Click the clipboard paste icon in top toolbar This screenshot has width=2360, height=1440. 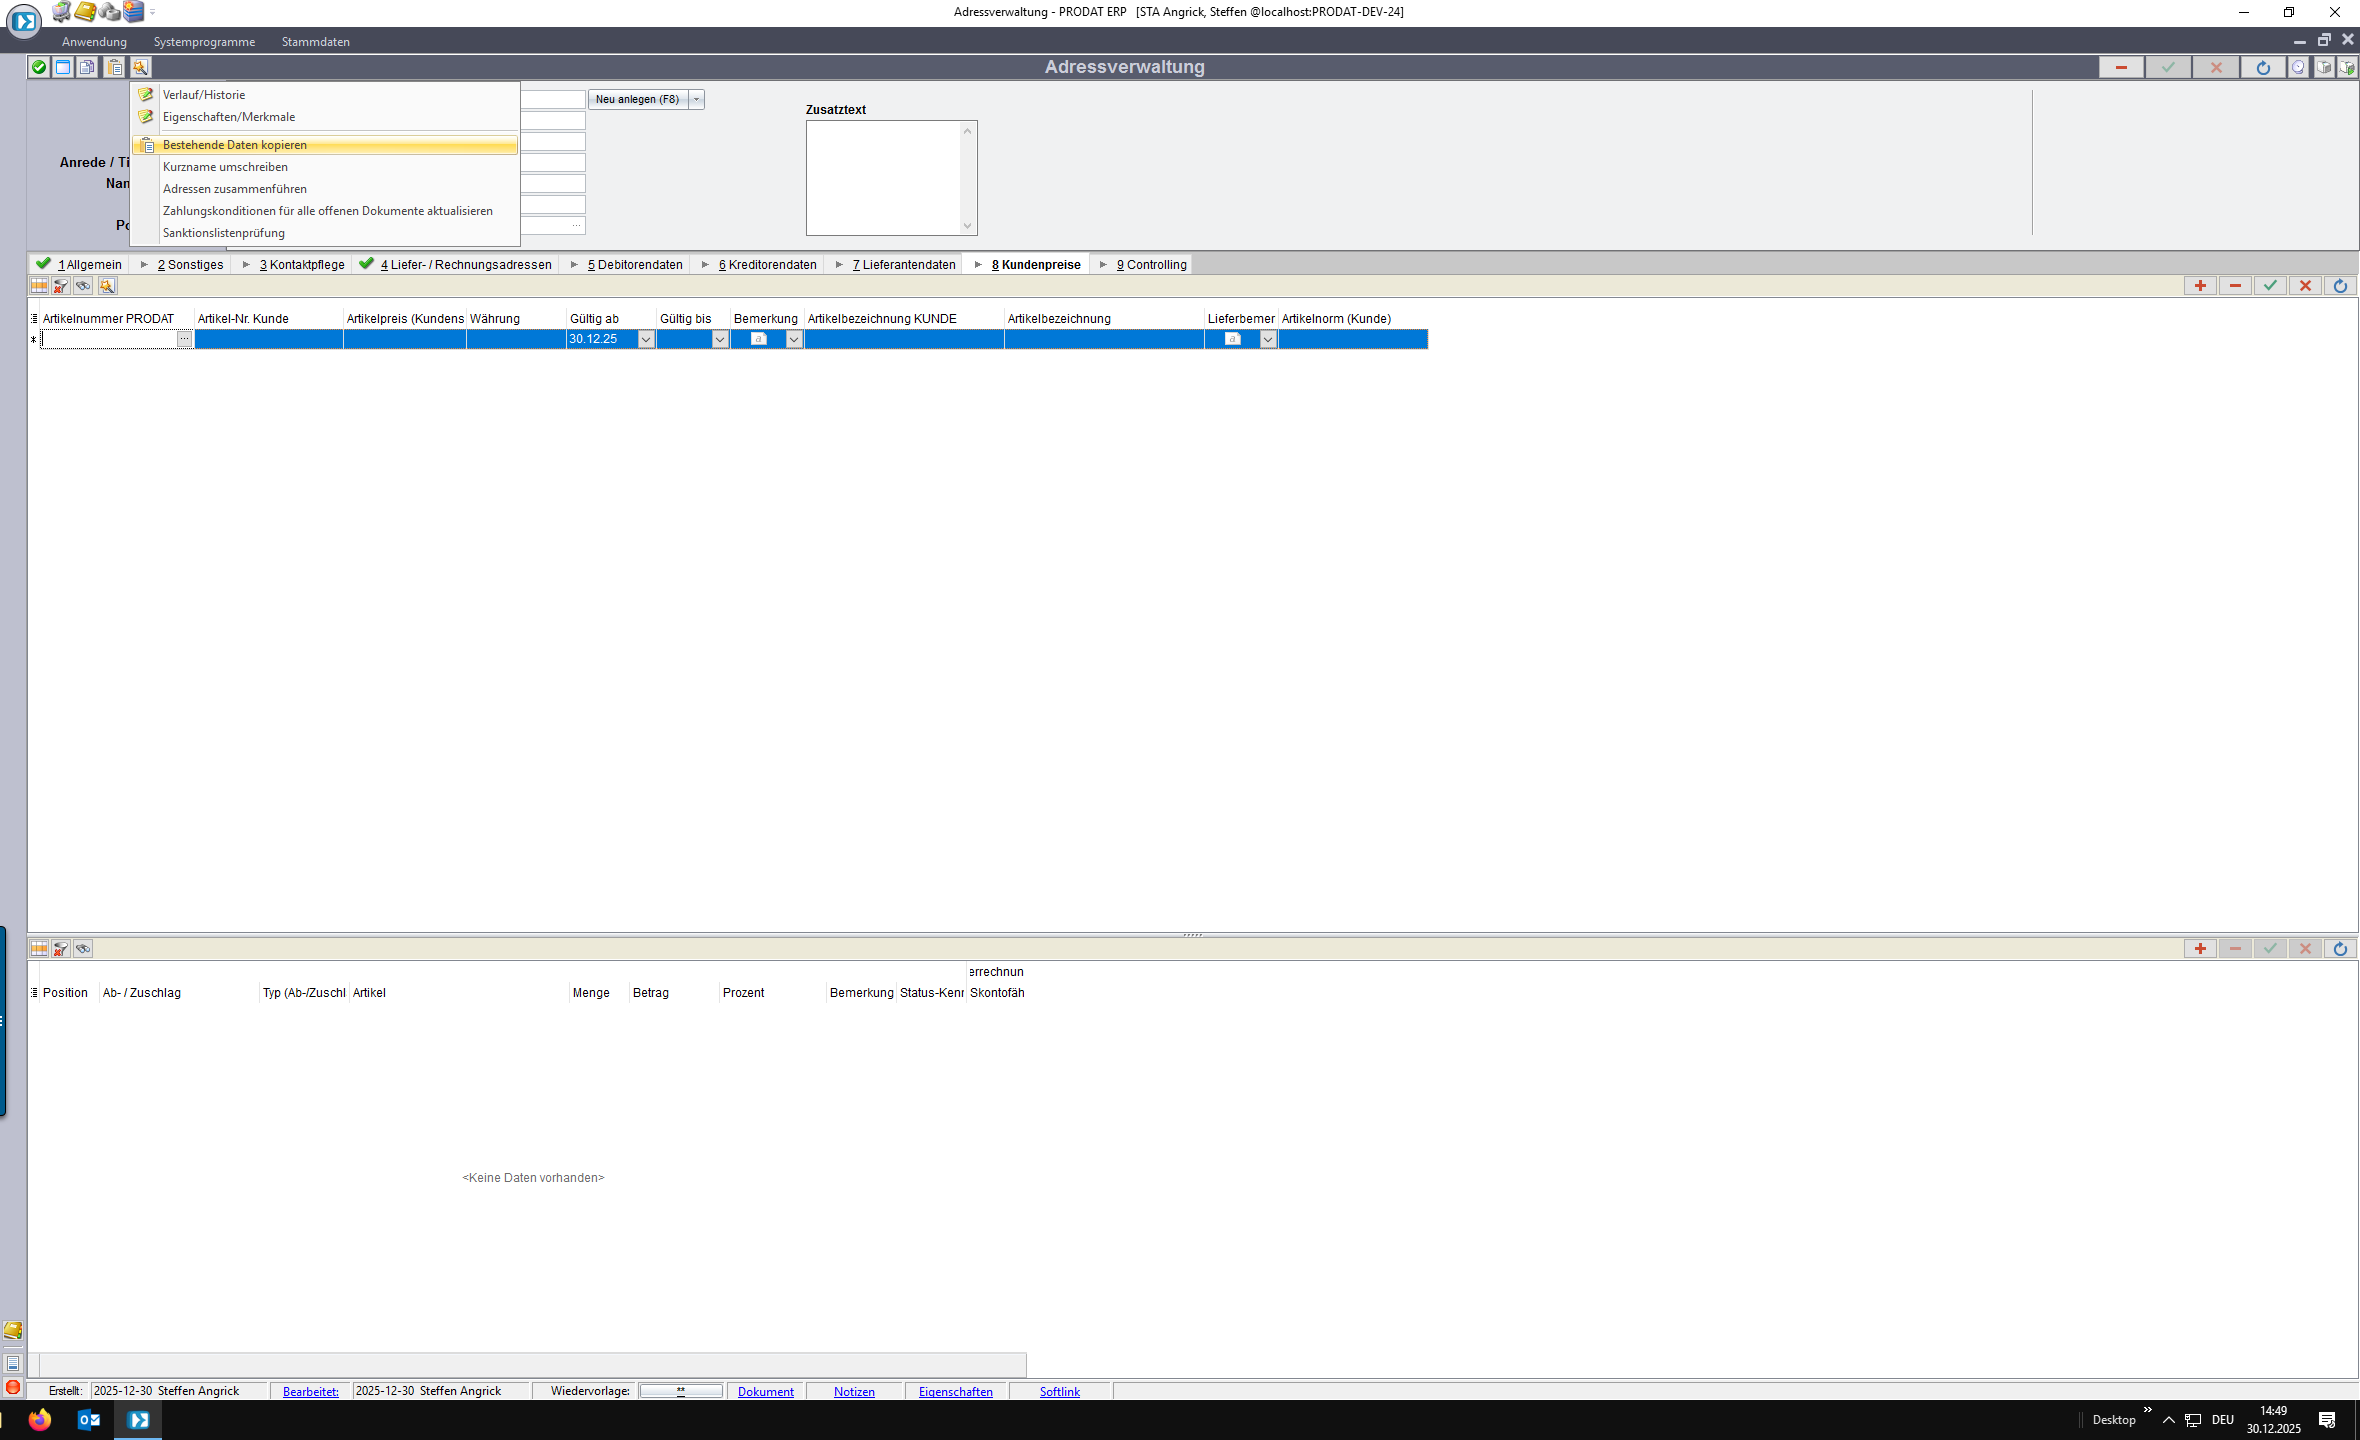click(115, 67)
